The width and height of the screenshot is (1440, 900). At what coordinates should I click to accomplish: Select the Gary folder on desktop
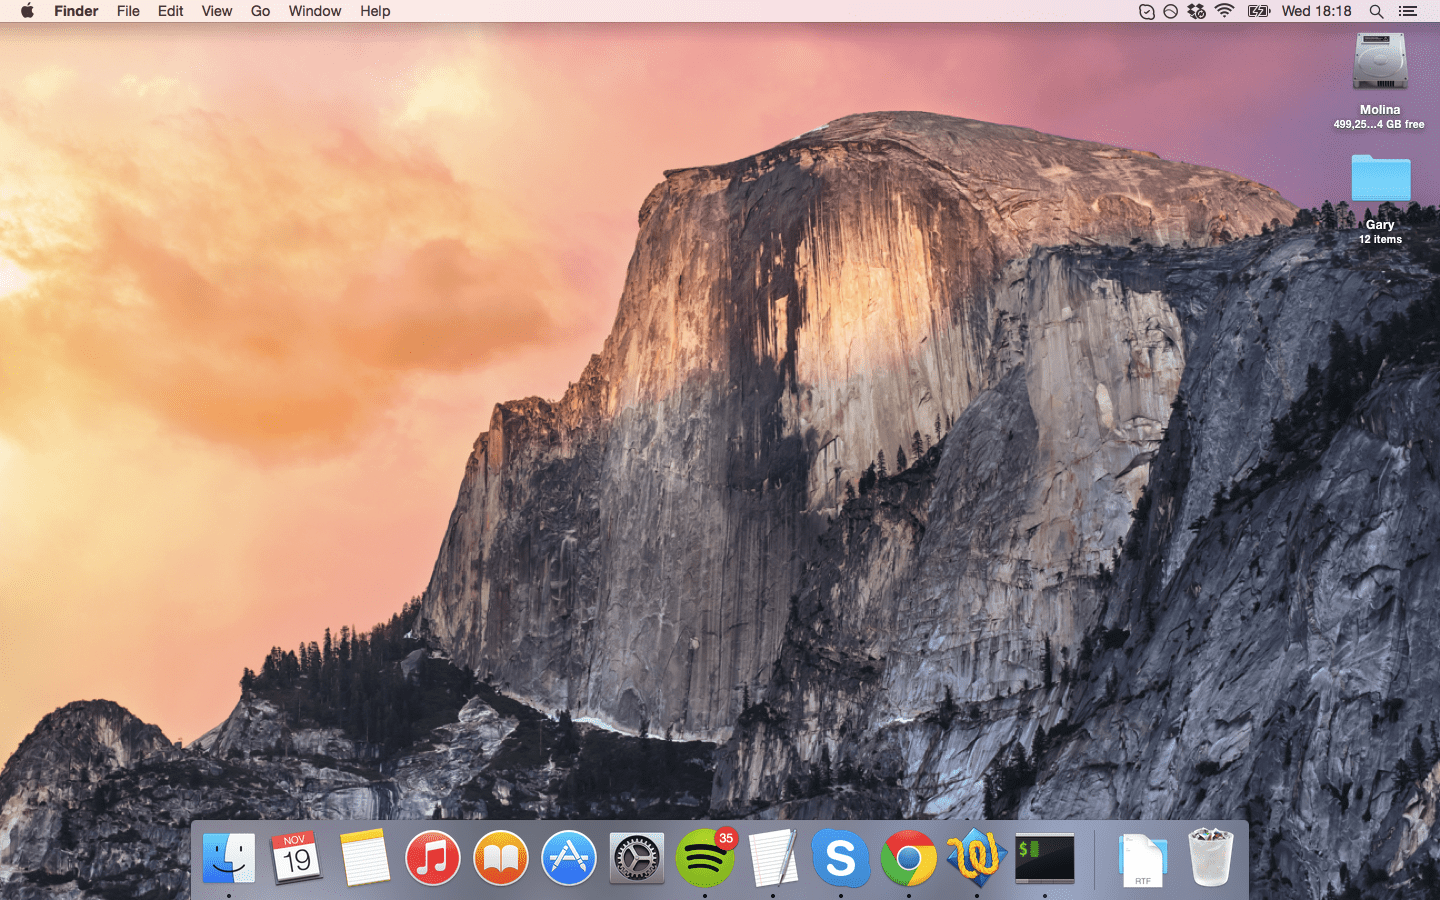[x=1380, y=178]
